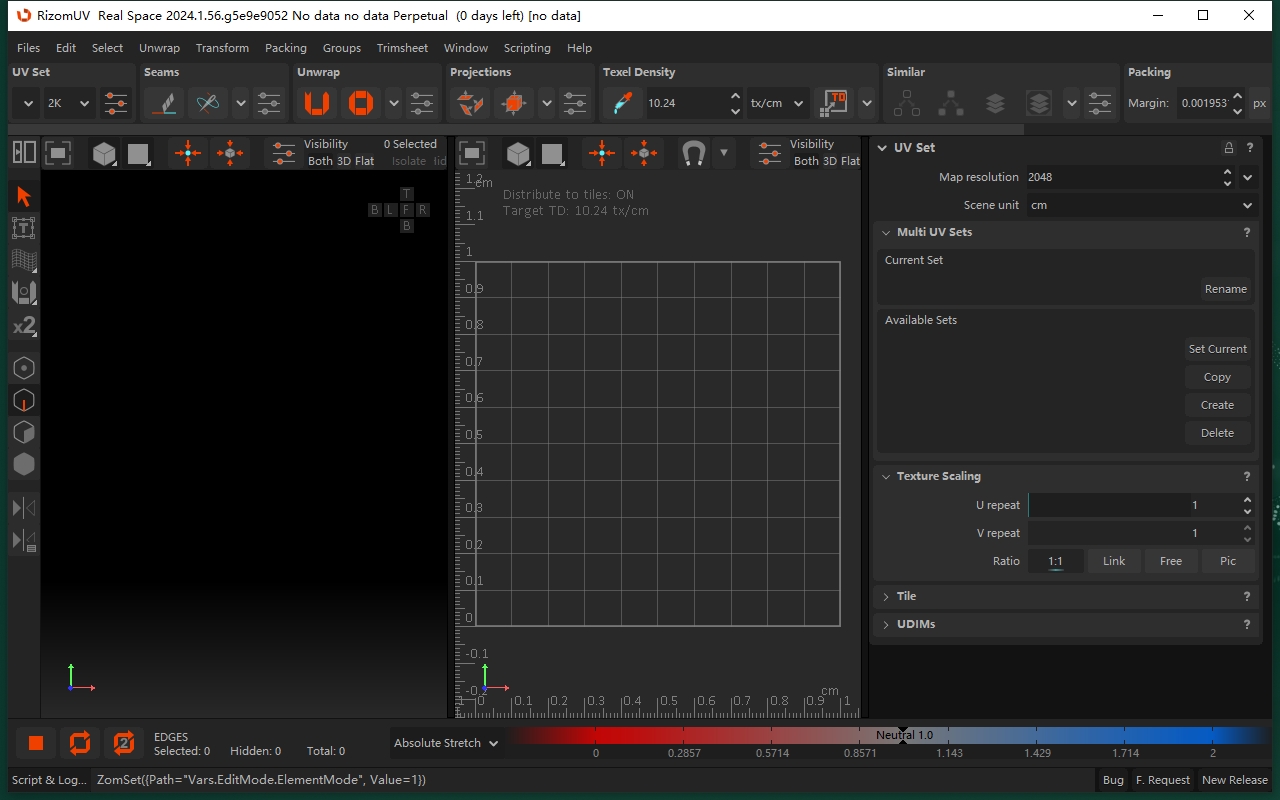
Task: Click the Optimize icon beside Unwrap U
Action: 361,103
